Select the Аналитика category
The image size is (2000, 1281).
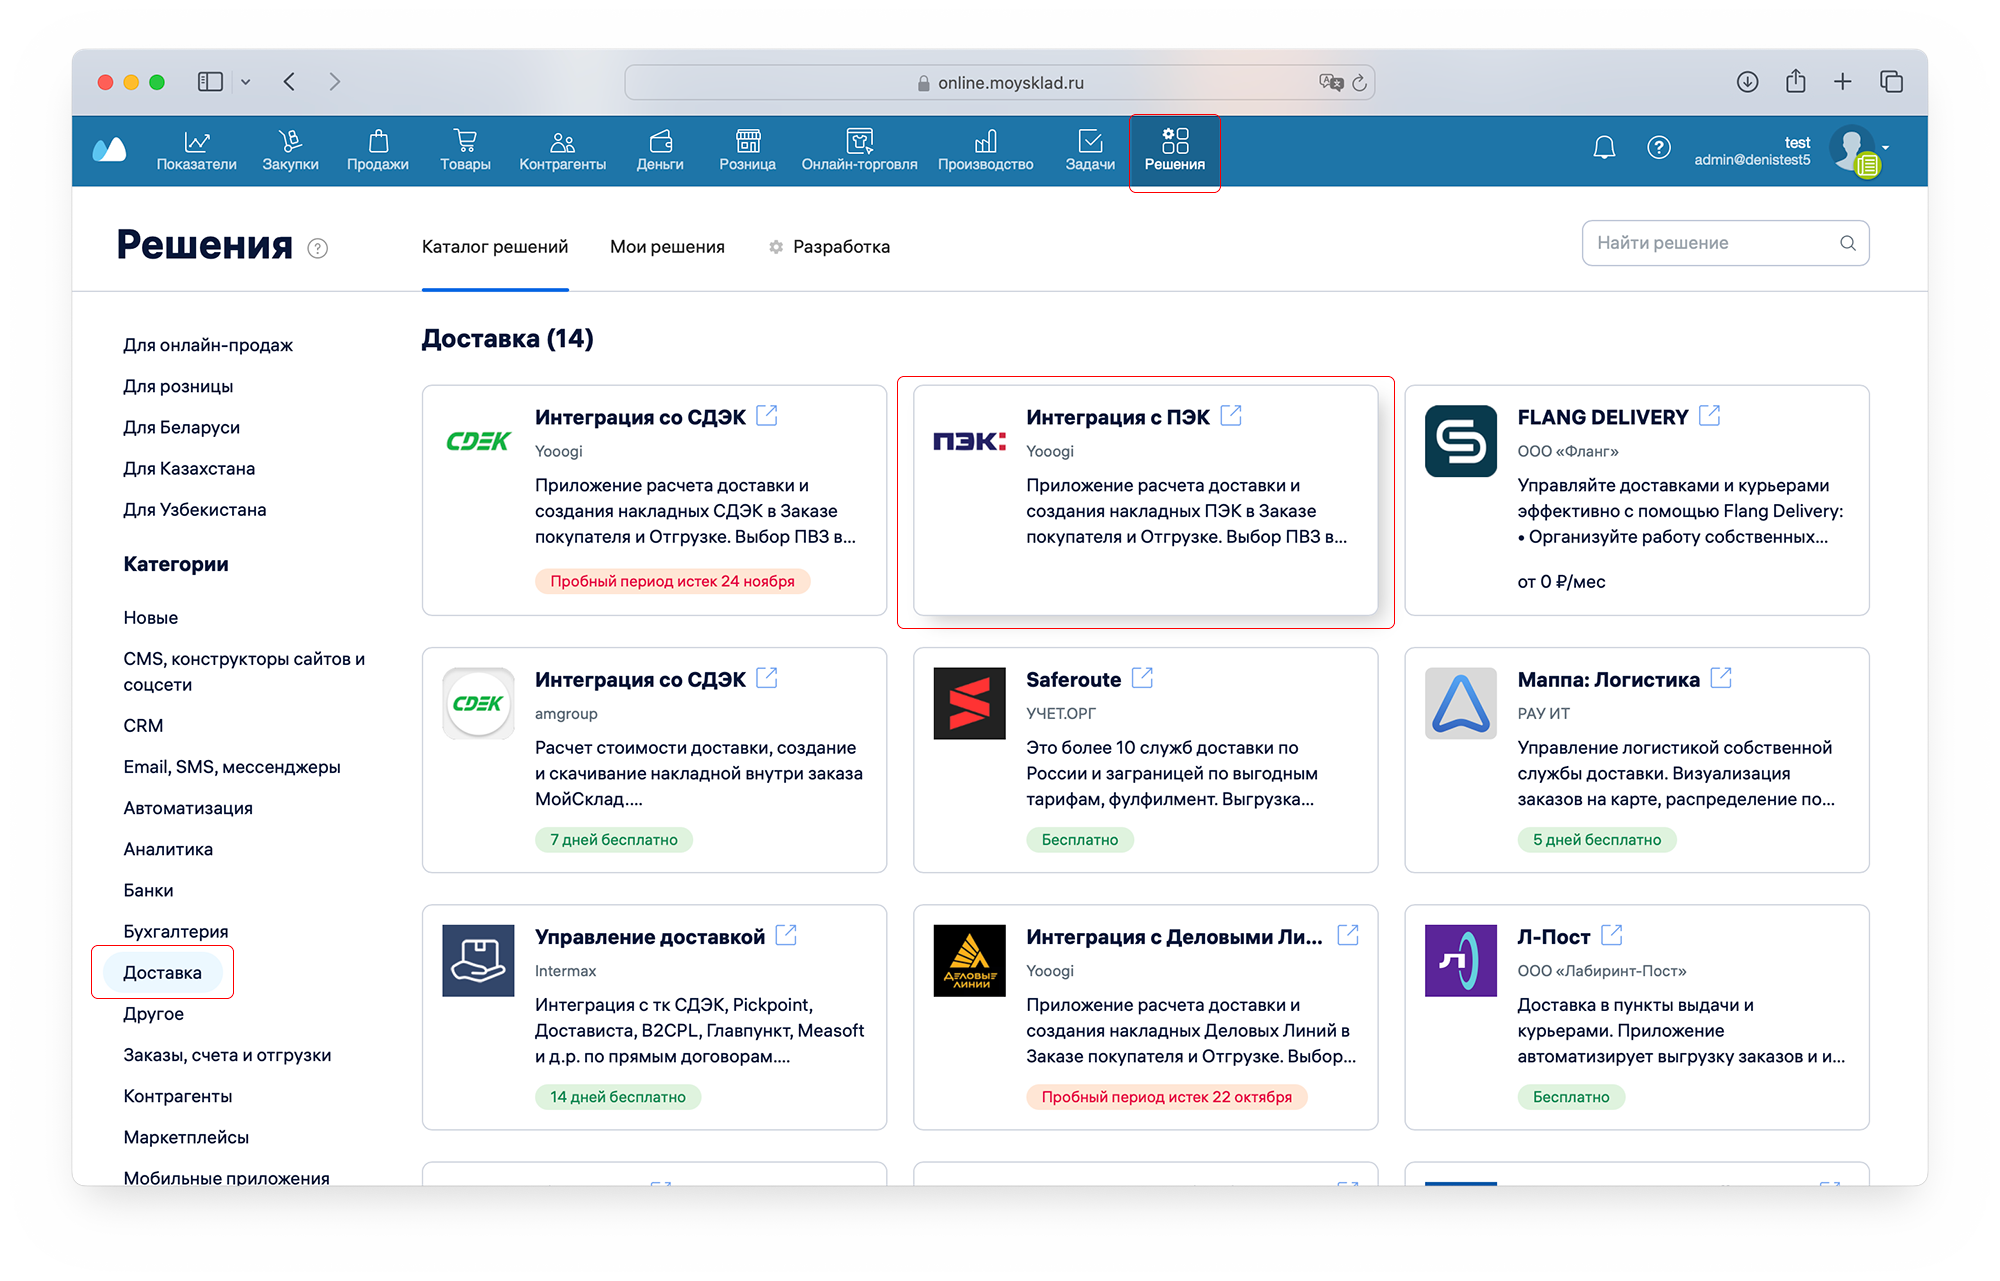click(x=168, y=849)
